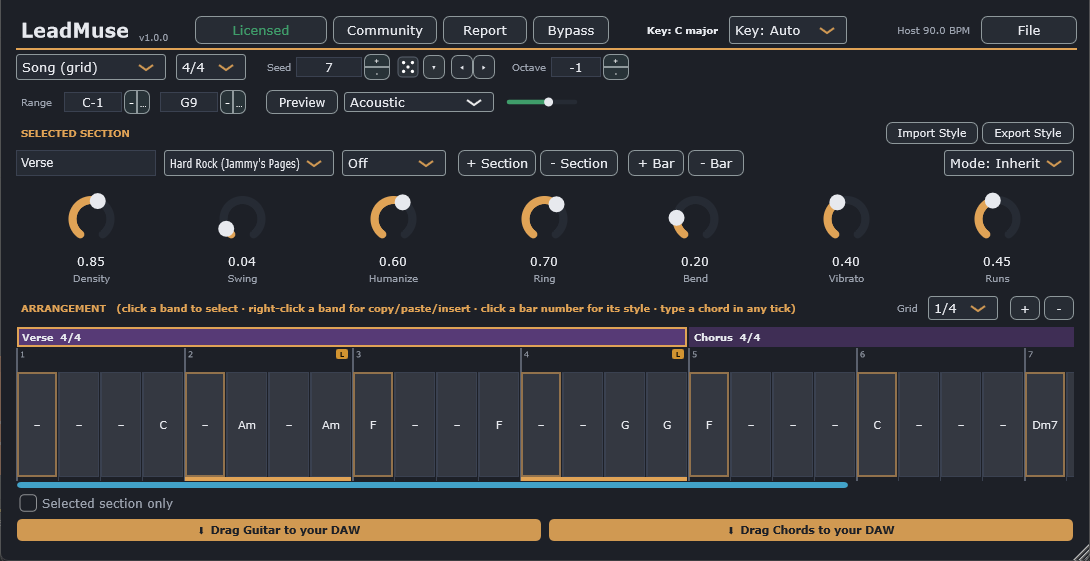Click Drag Guitar to your DAW bar

pos(279,530)
